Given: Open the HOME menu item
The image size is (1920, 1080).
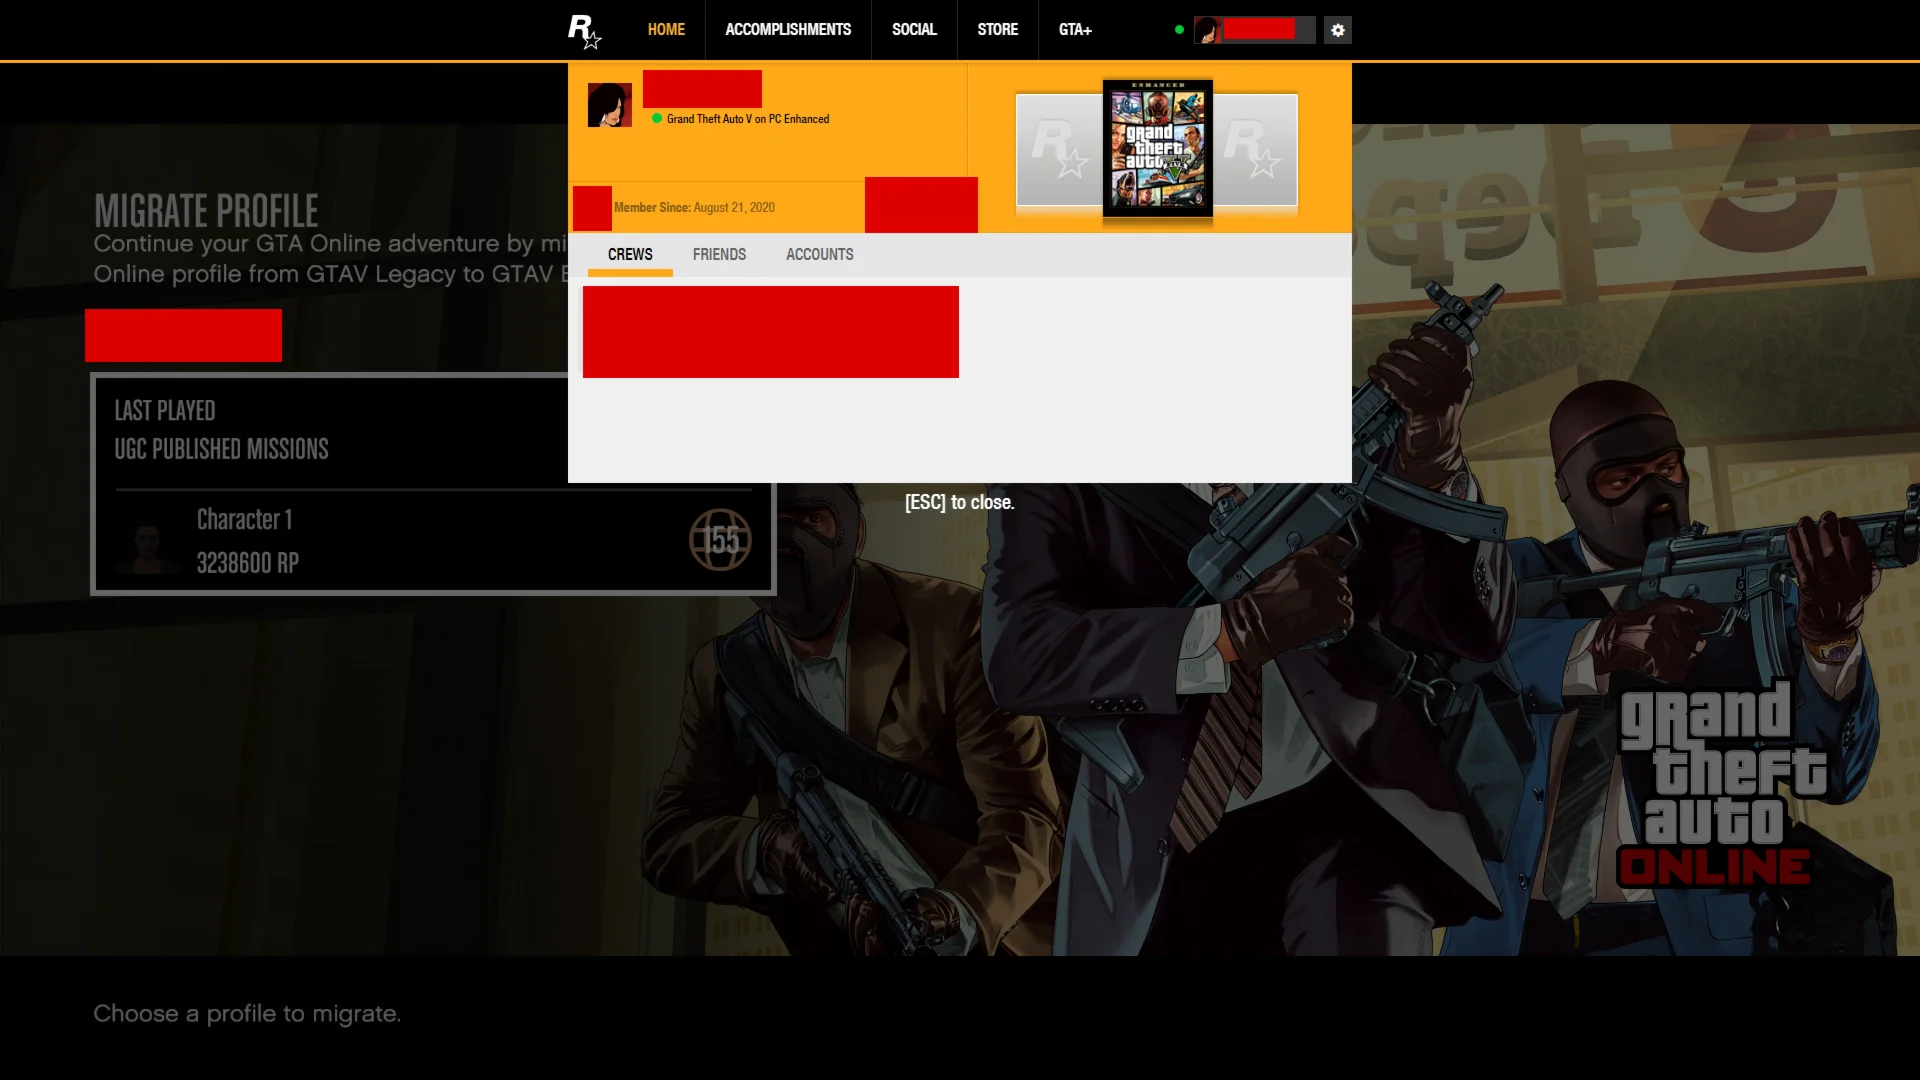Looking at the screenshot, I should (666, 30).
